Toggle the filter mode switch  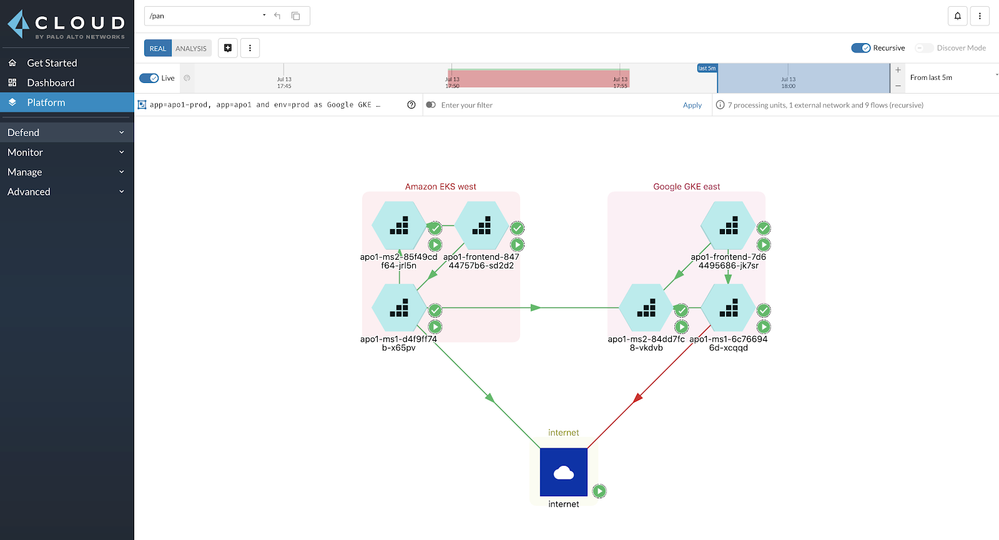point(431,105)
